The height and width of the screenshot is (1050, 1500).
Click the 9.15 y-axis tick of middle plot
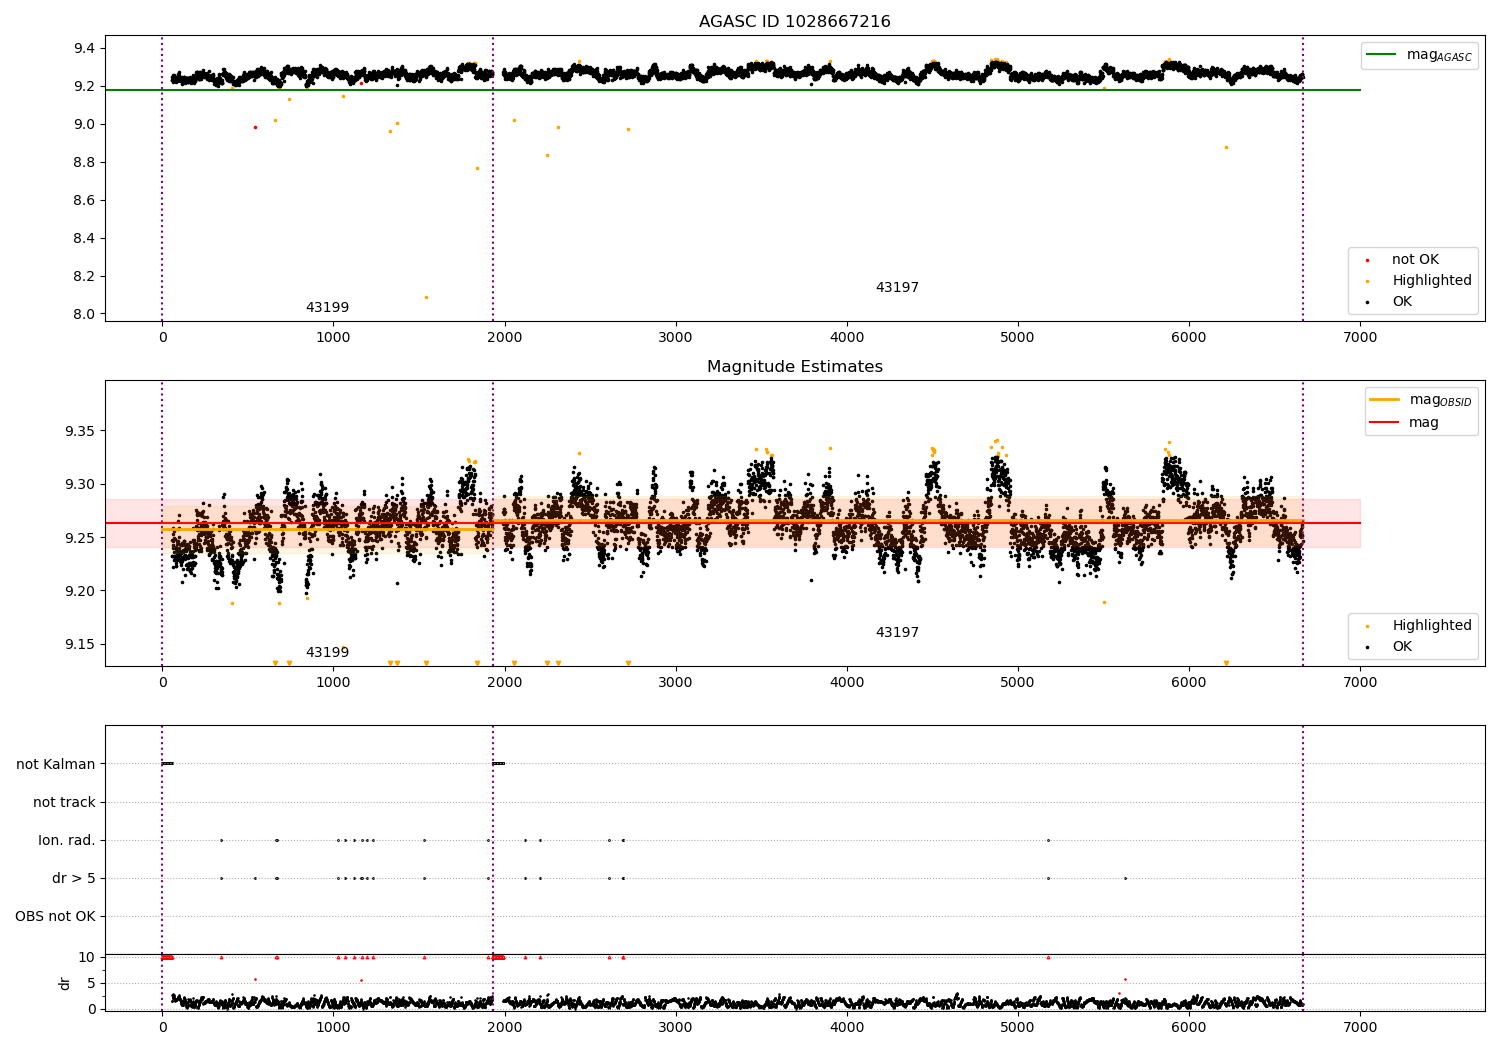pos(80,645)
